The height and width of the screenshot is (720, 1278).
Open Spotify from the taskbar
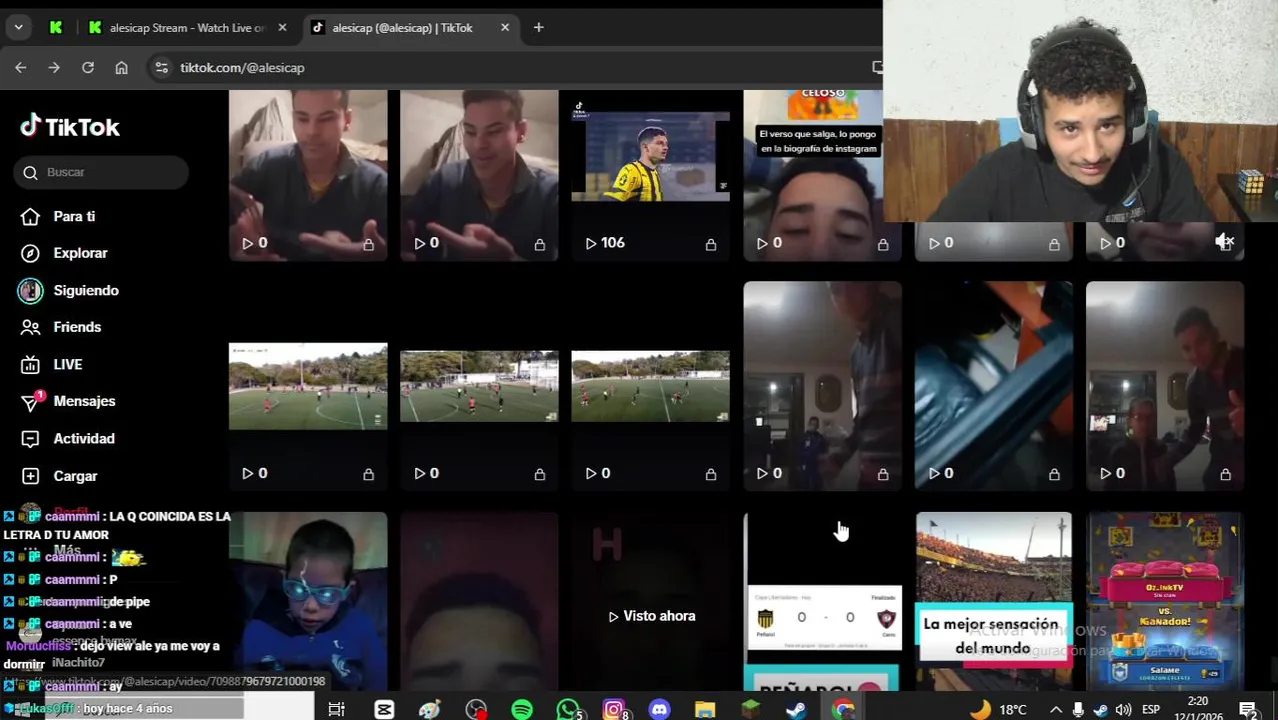522,709
